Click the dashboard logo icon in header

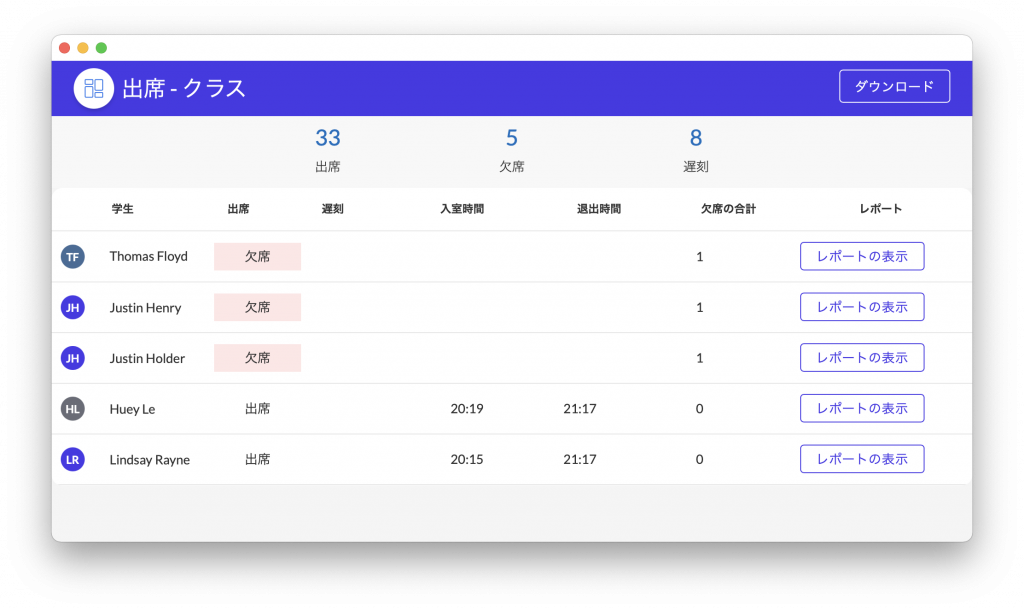(x=93, y=88)
